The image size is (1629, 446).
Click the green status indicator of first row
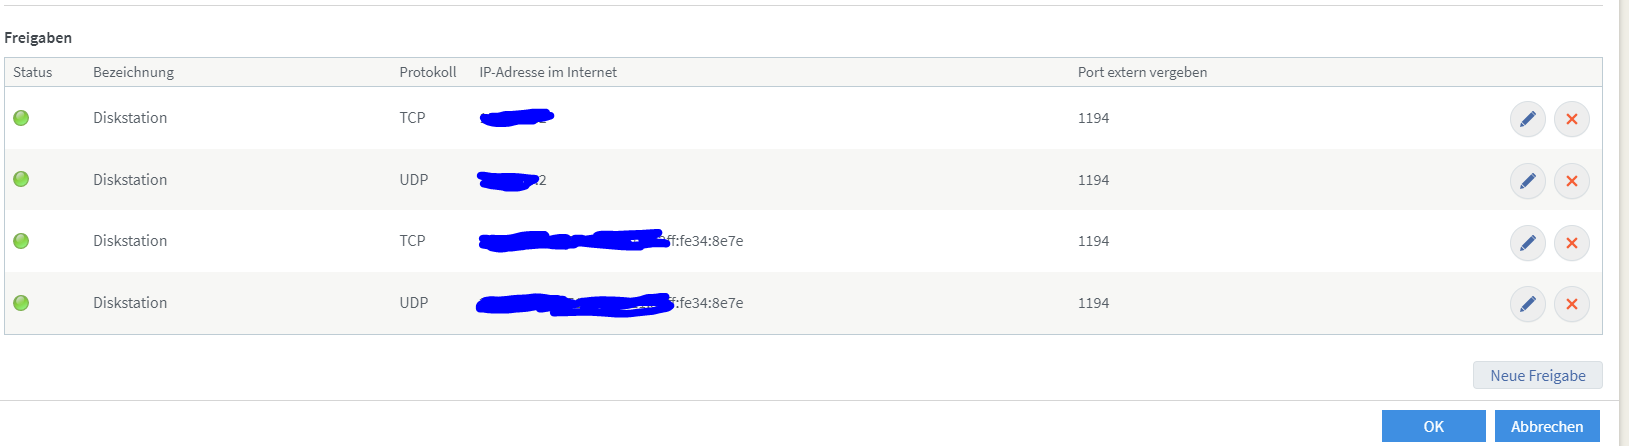tap(21, 118)
